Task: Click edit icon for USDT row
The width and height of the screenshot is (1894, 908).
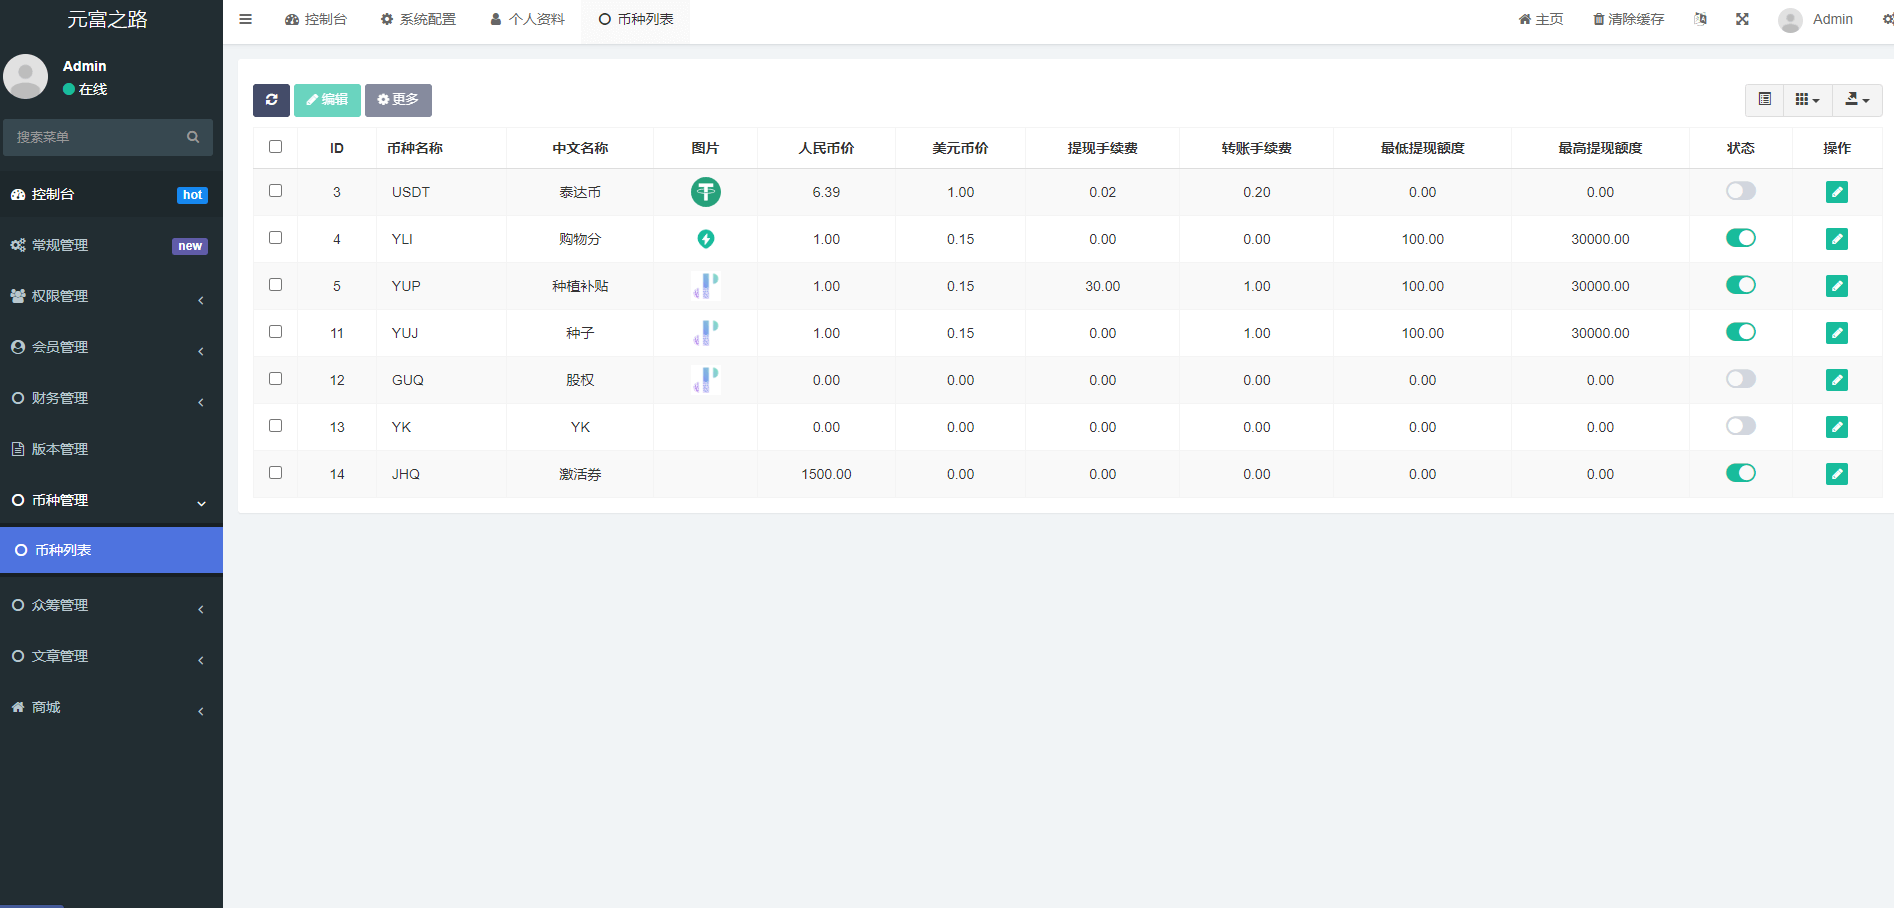Action: (1836, 192)
